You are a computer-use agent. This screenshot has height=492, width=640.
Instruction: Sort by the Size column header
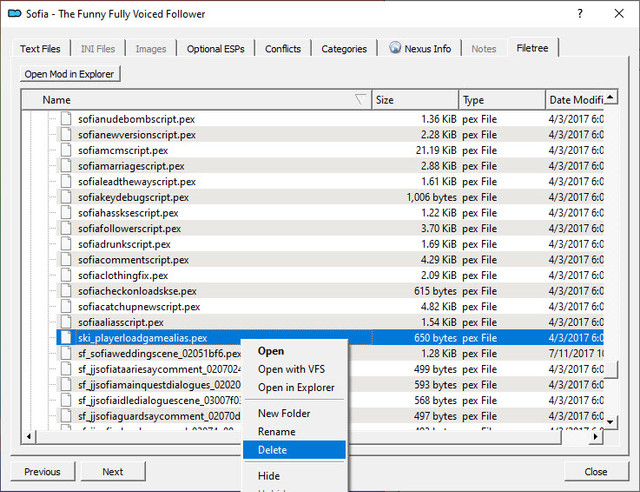[x=416, y=100]
